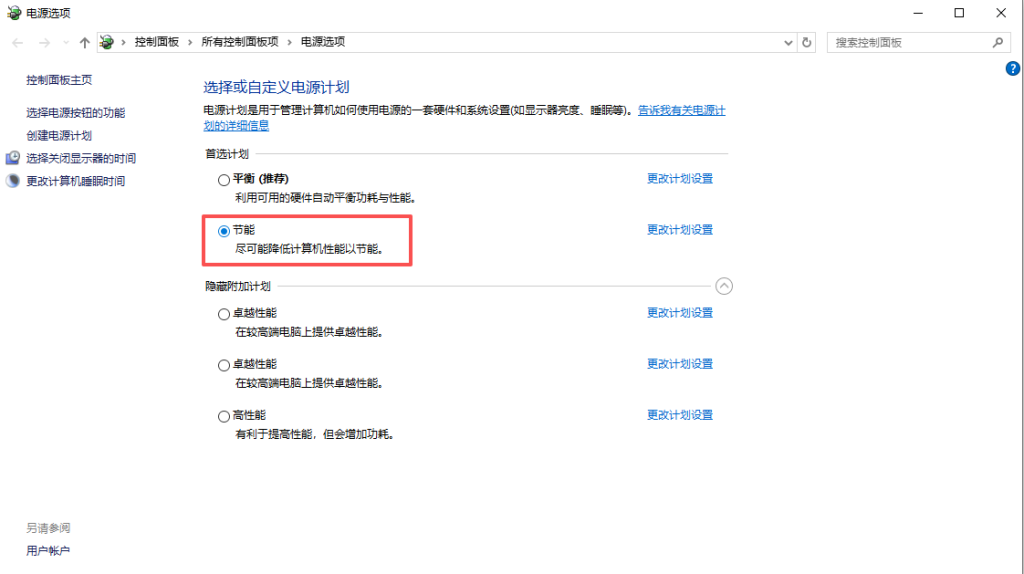Navigate to 所有控制面板项 in the breadcrumb
Image resolution: width=1024 pixels, height=574 pixels.
(x=240, y=42)
